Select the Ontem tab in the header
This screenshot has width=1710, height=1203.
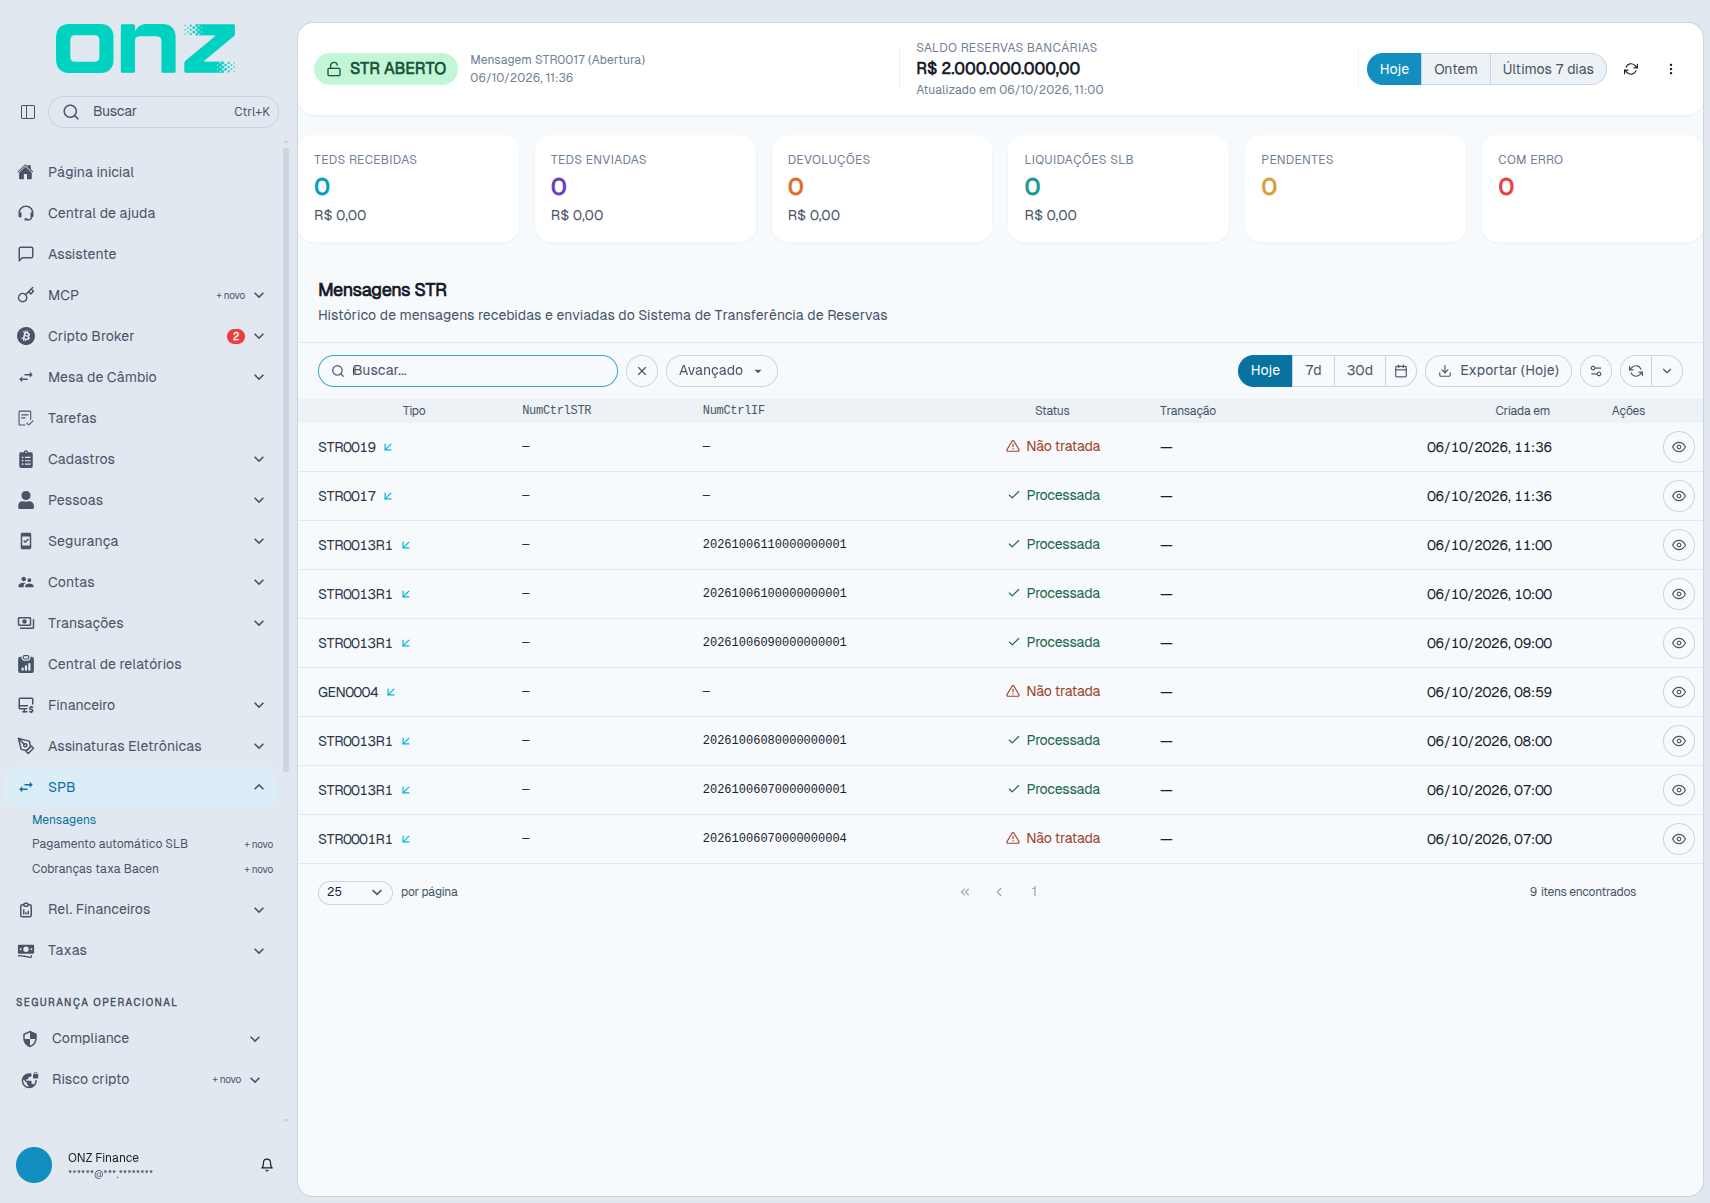point(1455,69)
